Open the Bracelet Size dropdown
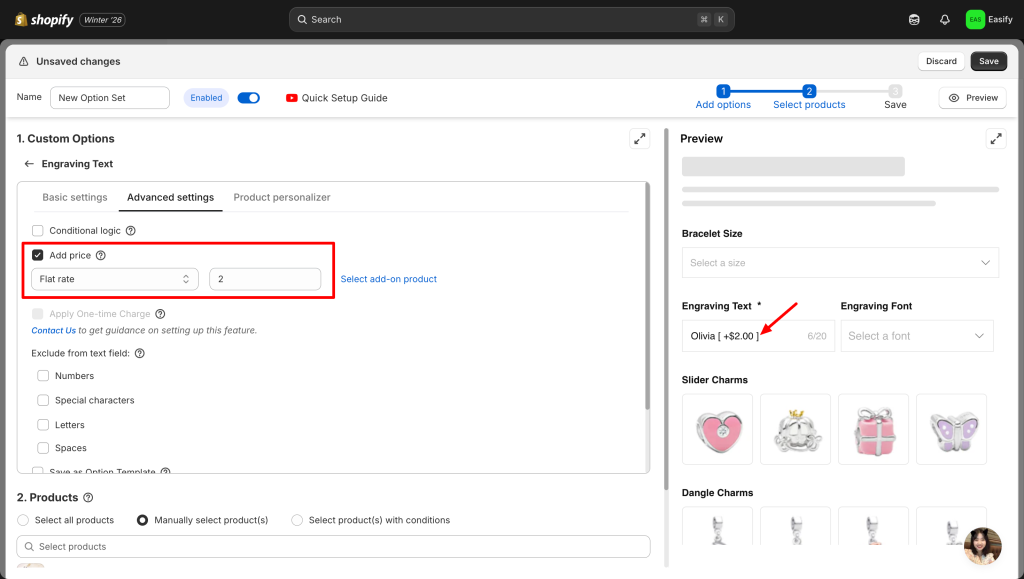This screenshot has height=579, width=1024. [840, 263]
